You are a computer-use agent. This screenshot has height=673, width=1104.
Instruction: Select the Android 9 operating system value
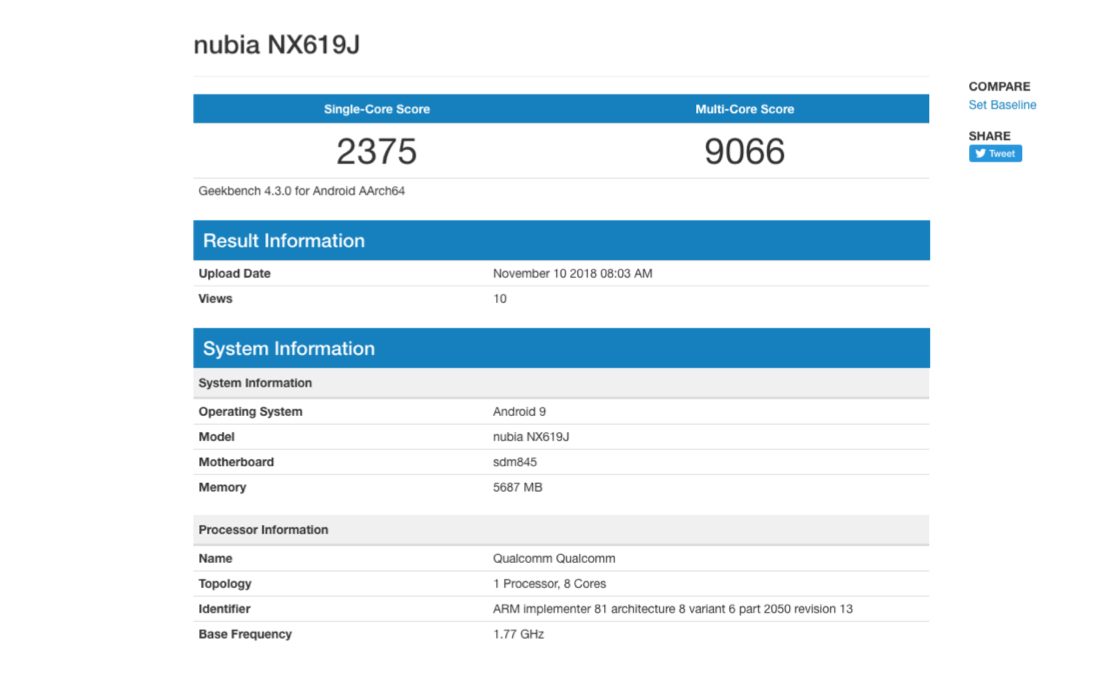pos(519,412)
